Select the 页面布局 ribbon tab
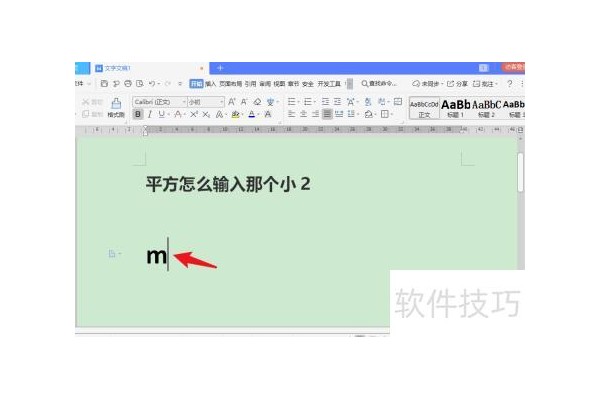 (230, 83)
